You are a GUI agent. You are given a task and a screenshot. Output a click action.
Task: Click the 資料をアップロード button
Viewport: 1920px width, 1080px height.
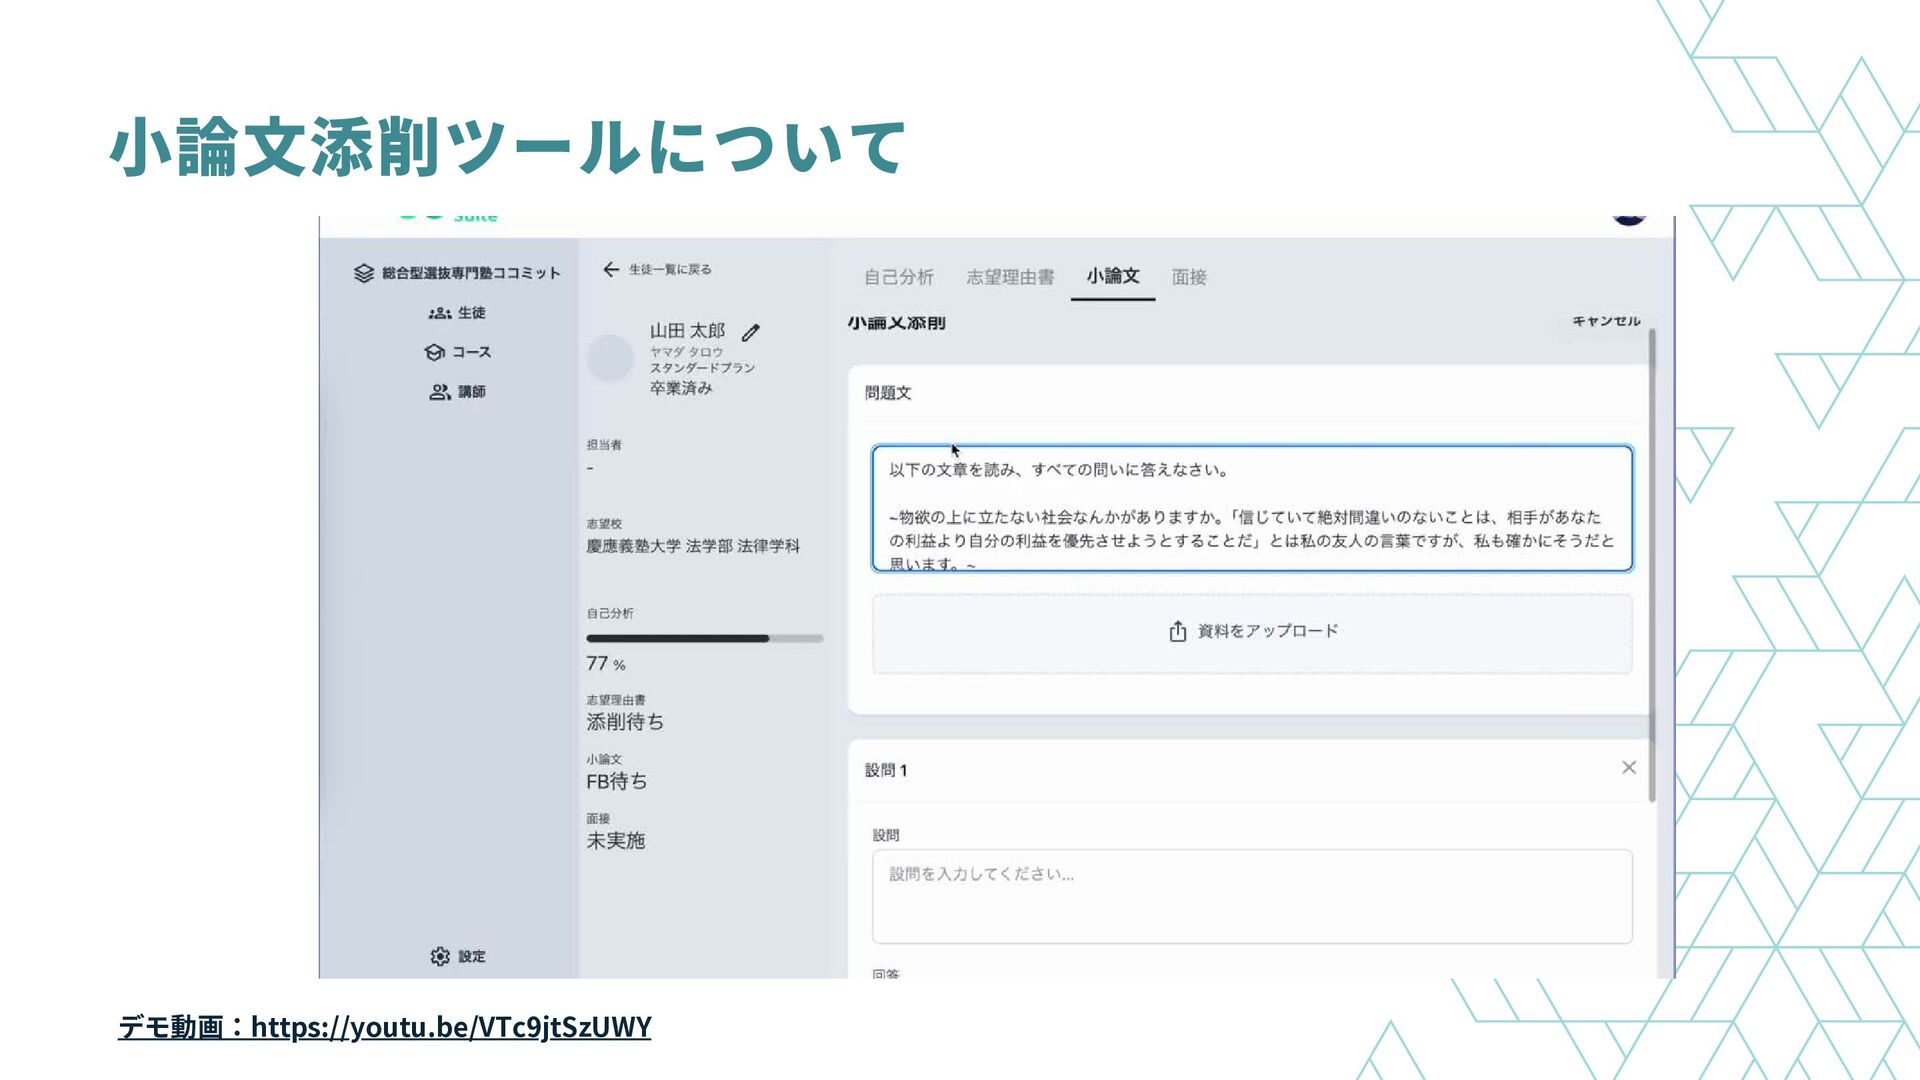tap(1252, 633)
